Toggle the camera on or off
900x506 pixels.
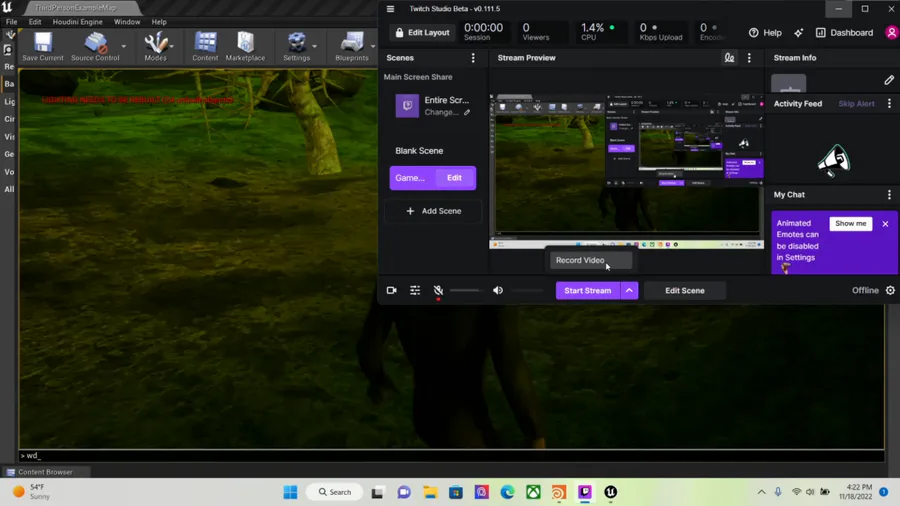391,291
